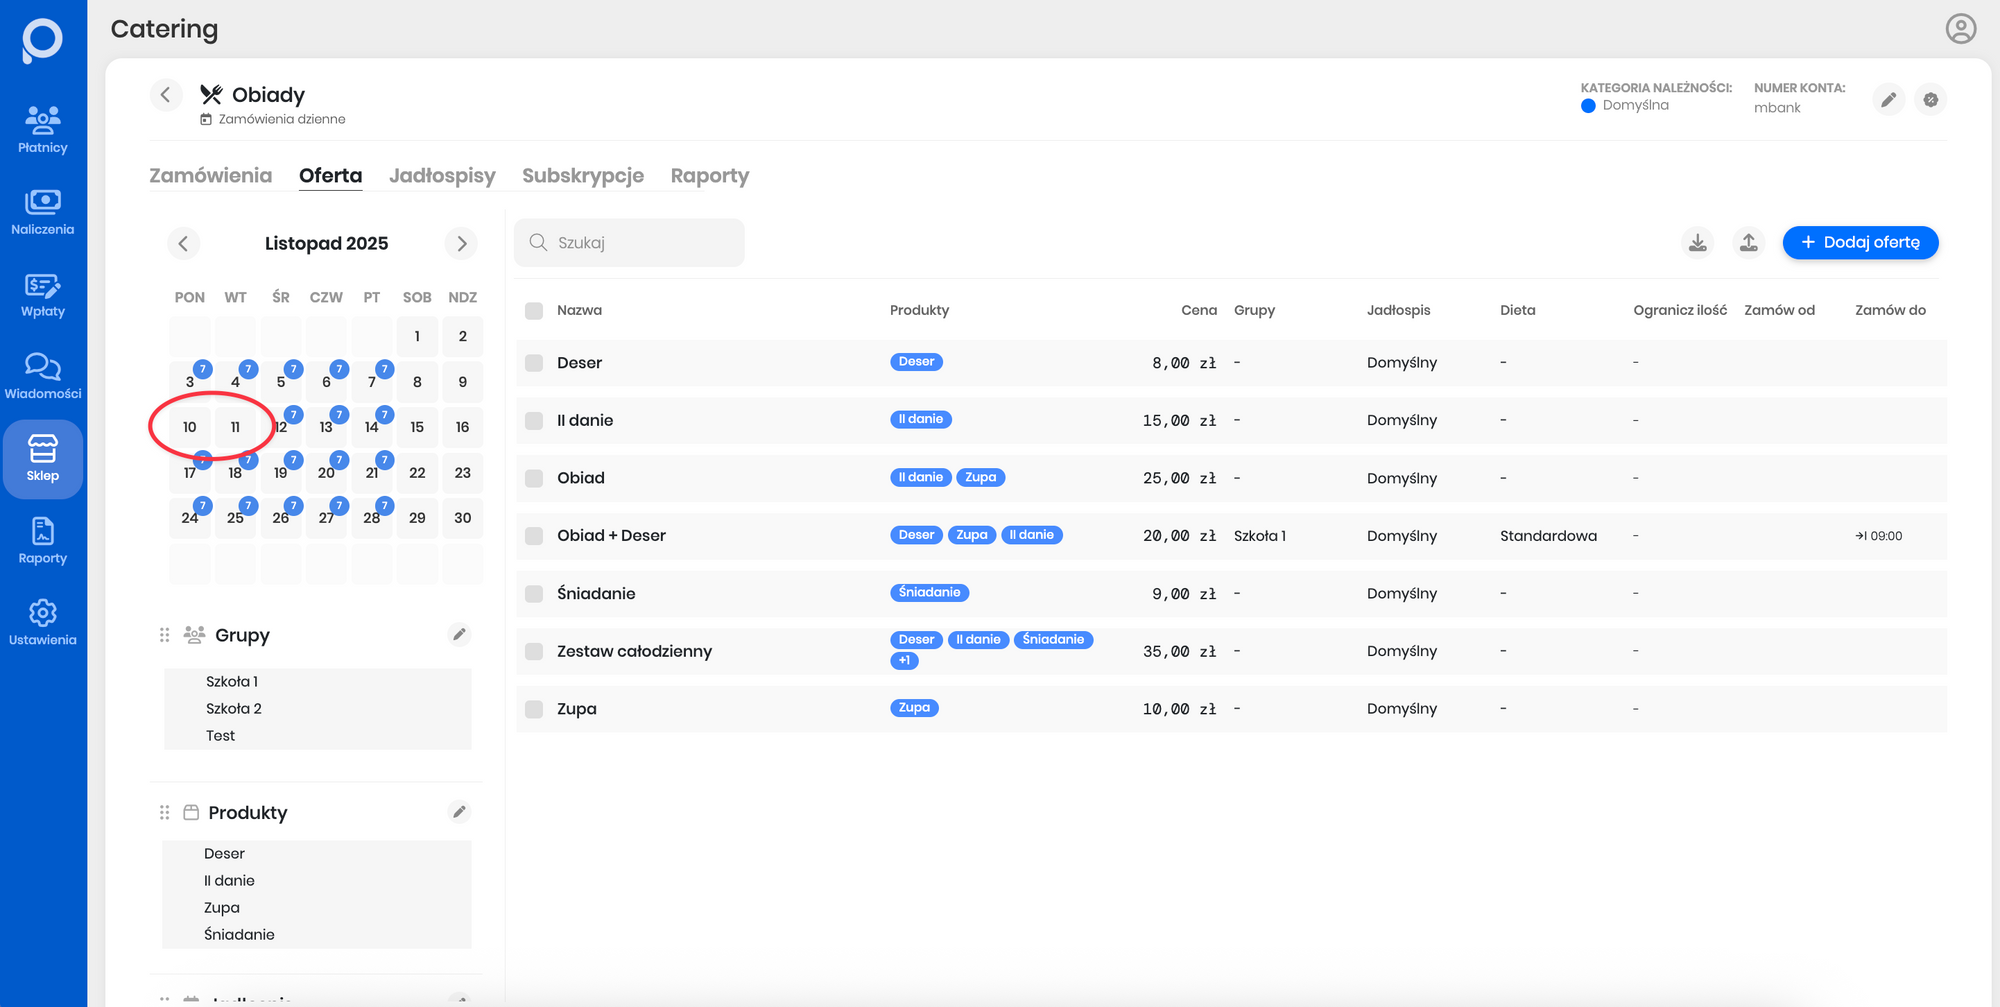Open the user profile icon

click(x=1960, y=29)
